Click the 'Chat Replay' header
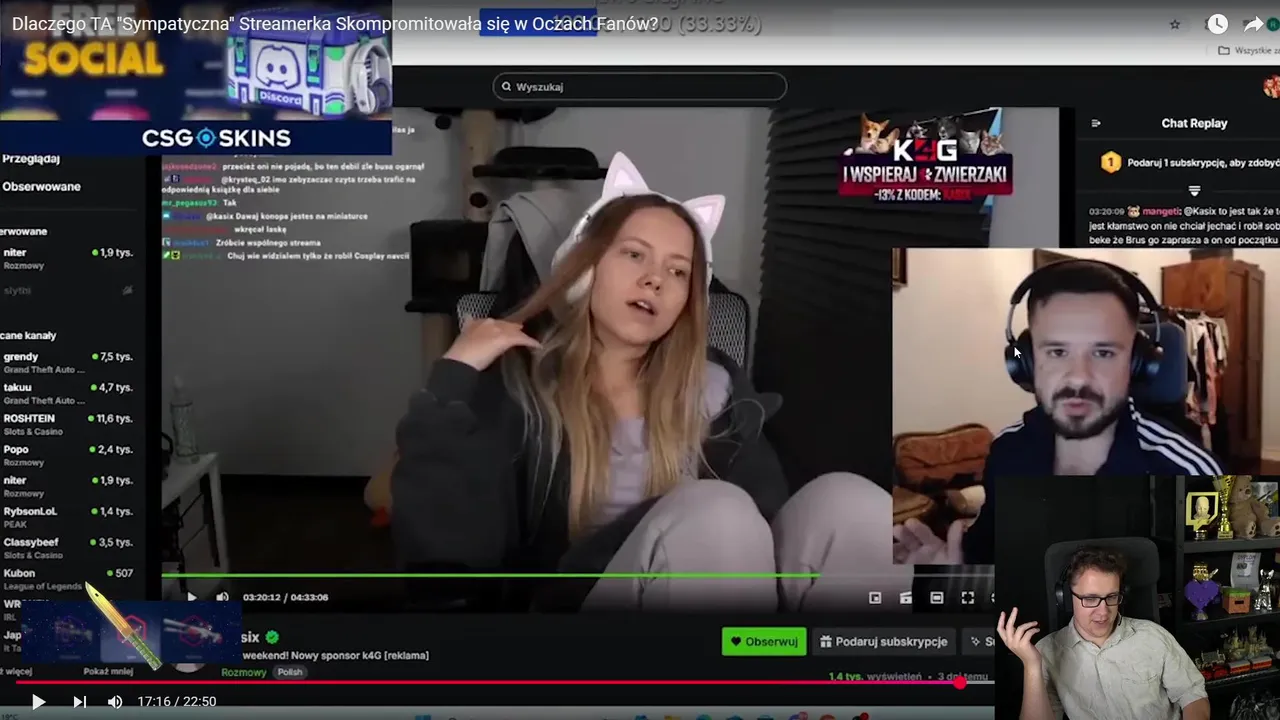Image resolution: width=1280 pixels, height=720 pixels. [x=1194, y=123]
